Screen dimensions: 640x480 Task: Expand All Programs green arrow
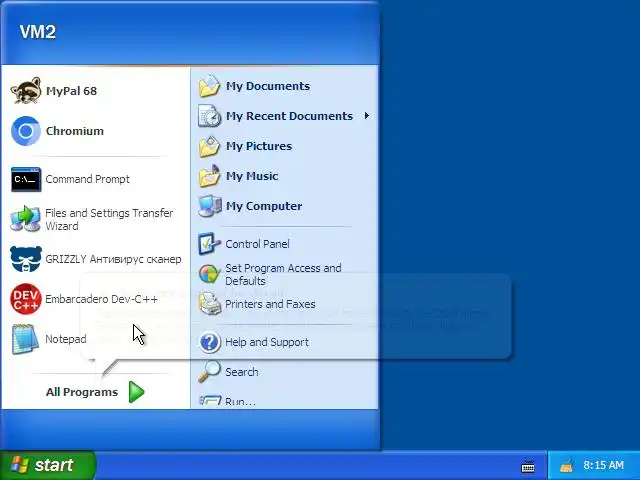136,392
